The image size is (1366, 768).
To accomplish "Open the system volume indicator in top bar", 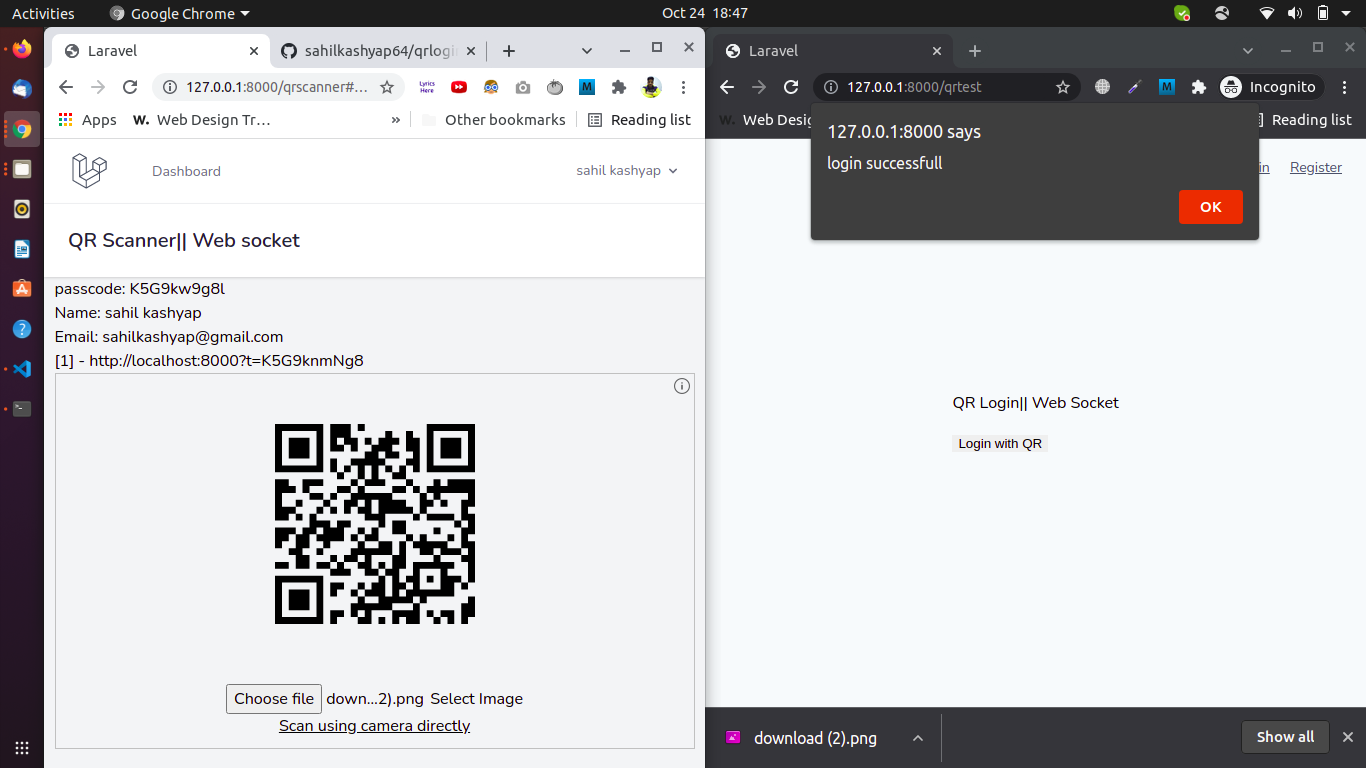I will click(x=1295, y=13).
